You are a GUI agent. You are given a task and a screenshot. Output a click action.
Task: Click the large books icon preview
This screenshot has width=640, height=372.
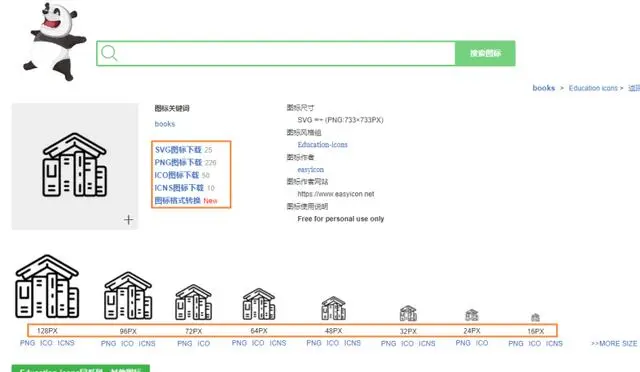[75, 165]
